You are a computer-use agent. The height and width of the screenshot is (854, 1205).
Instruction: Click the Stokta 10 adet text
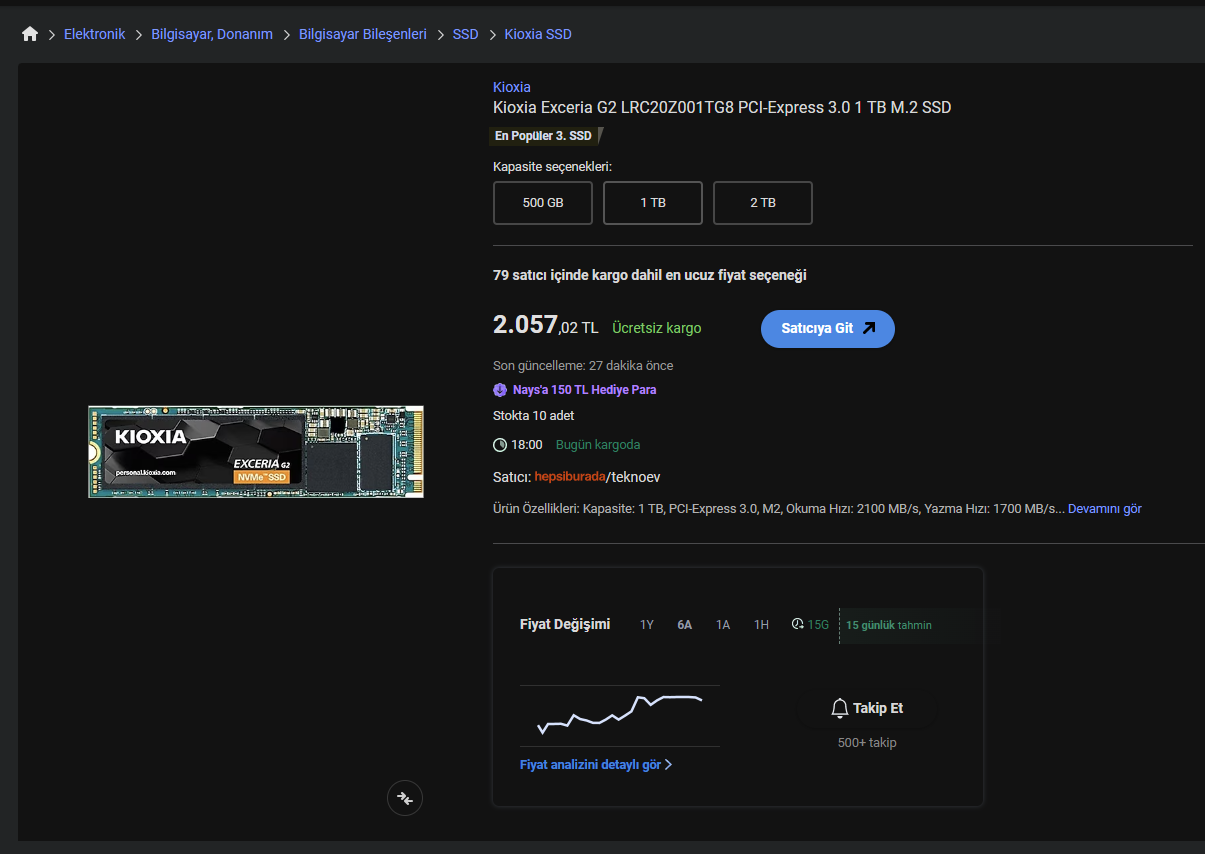[x=534, y=416]
